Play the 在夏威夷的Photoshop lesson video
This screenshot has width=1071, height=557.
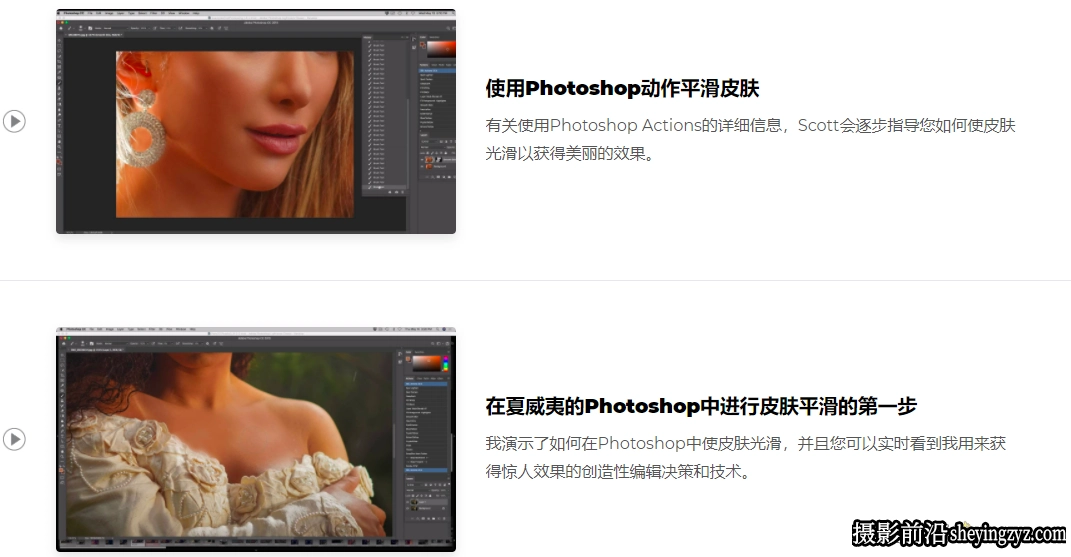(14, 439)
